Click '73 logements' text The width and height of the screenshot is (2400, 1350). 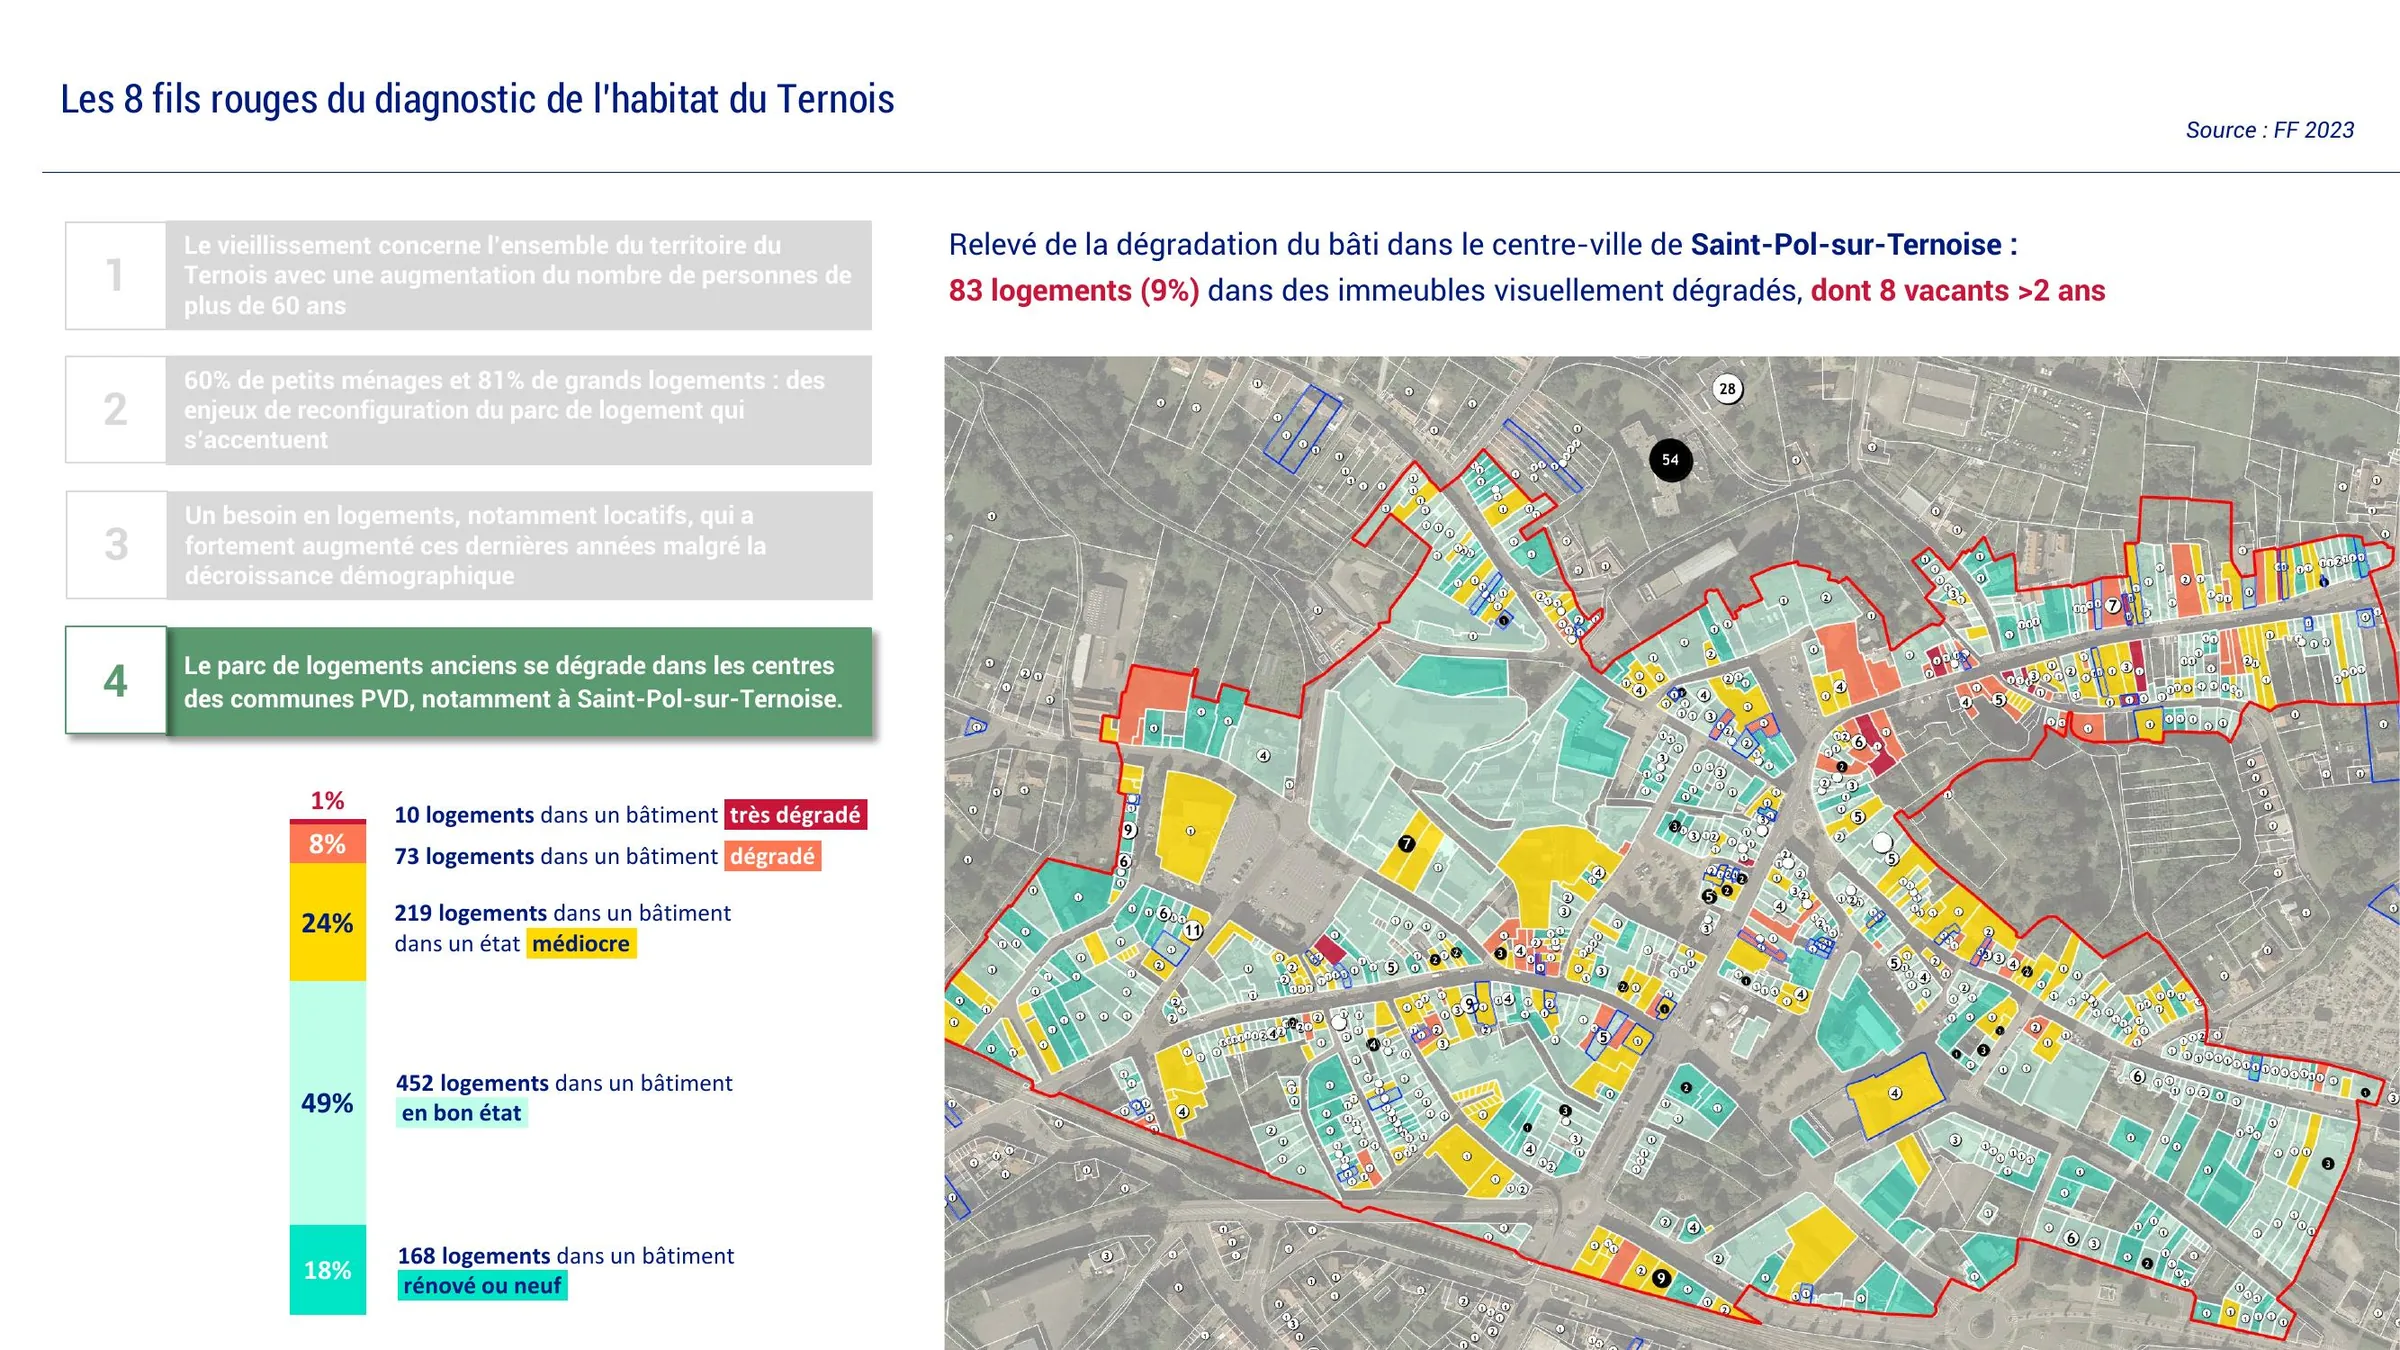(x=464, y=856)
